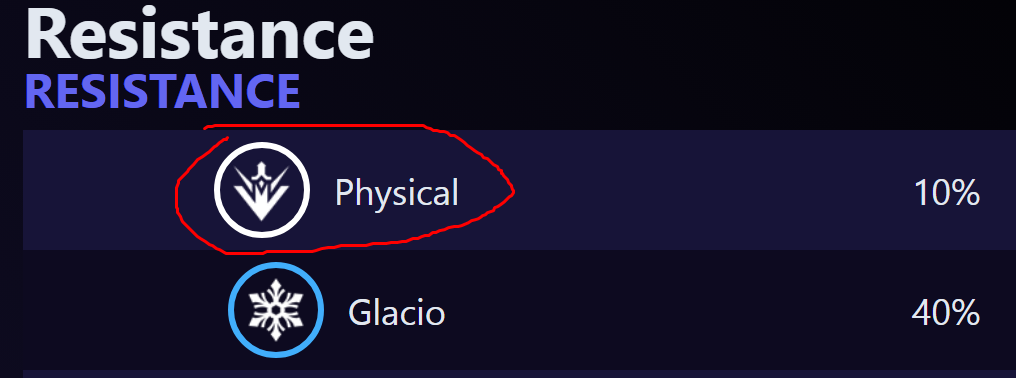This screenshot has height=378, width=1016.
Task: Highlight the Physical resistance row
Action: (519, 190)
